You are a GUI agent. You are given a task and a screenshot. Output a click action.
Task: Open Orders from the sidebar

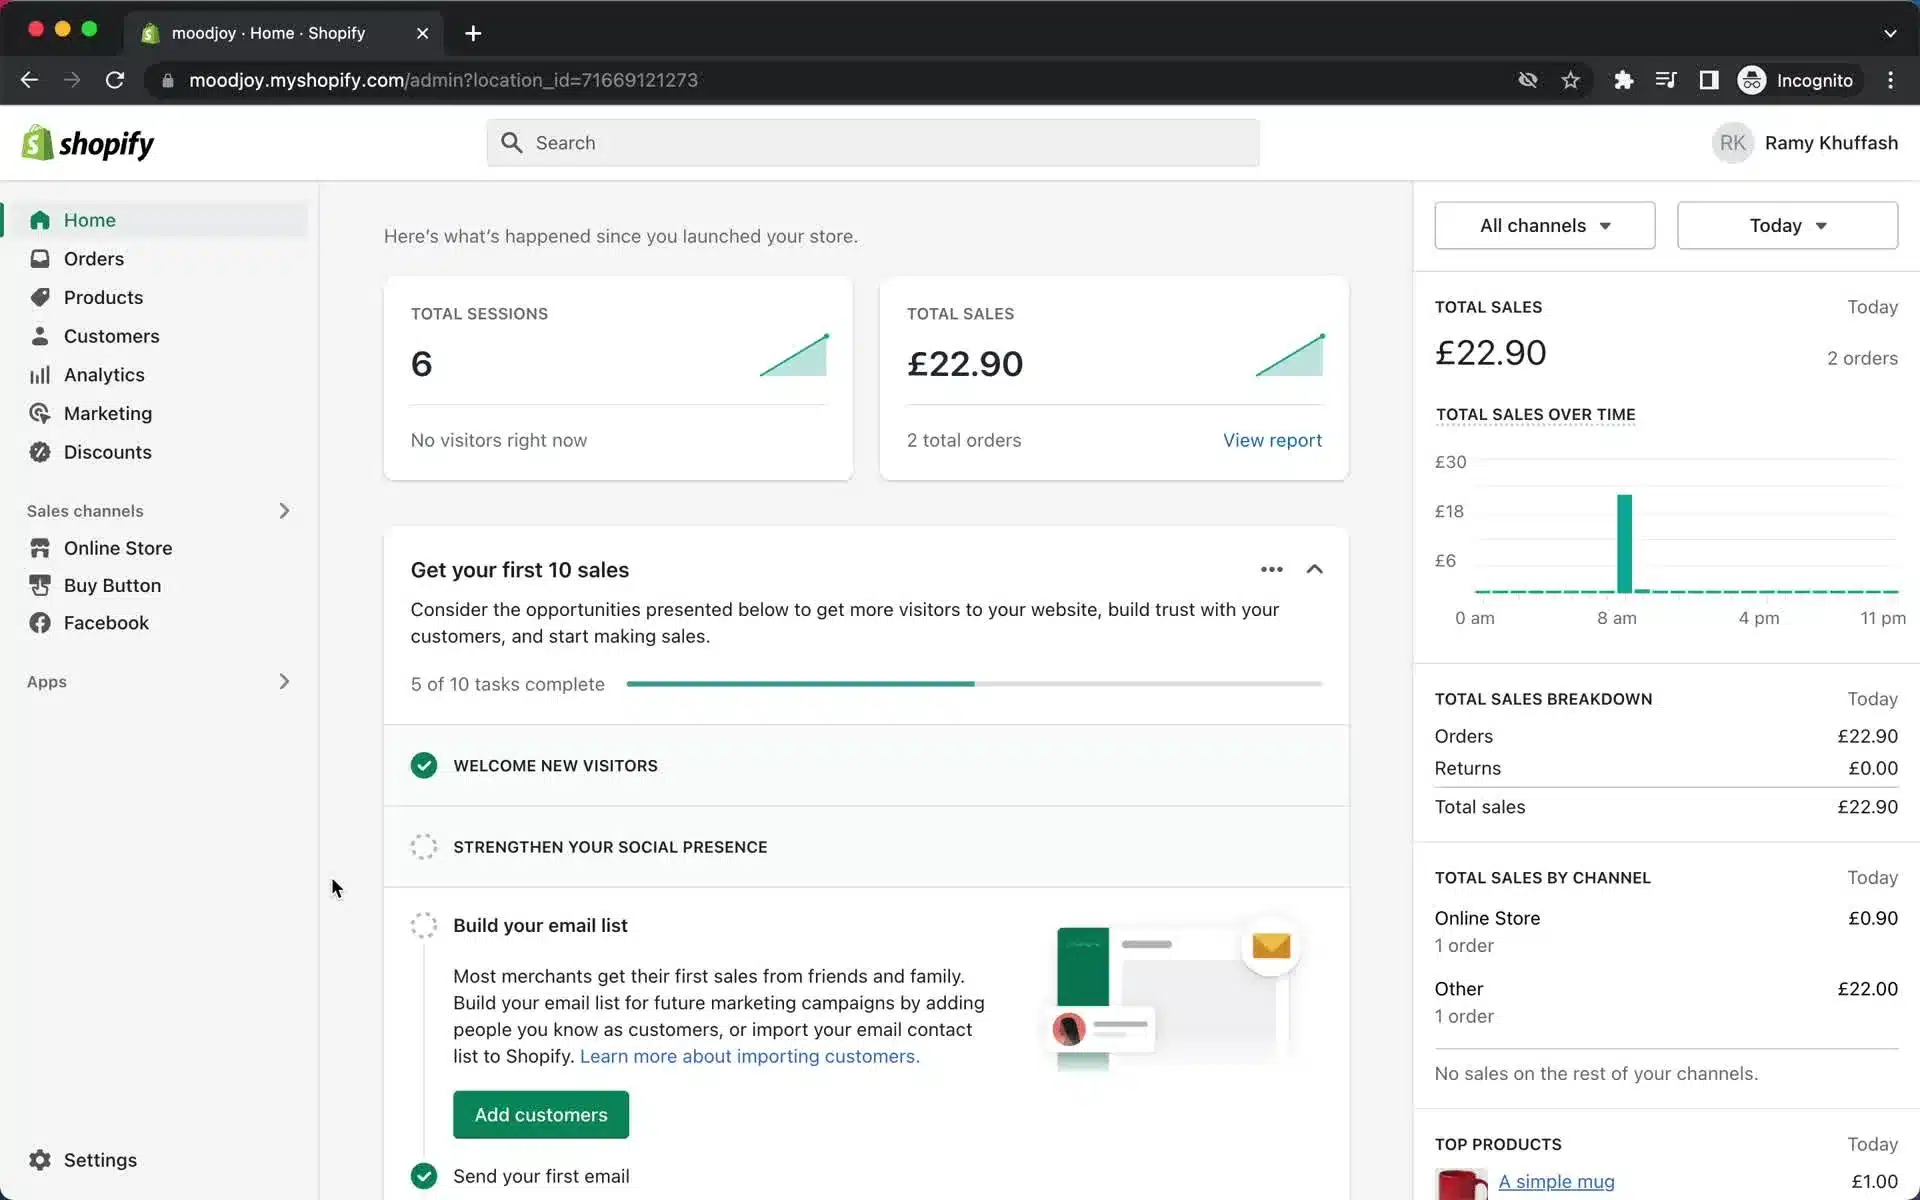tap(40, 258)
